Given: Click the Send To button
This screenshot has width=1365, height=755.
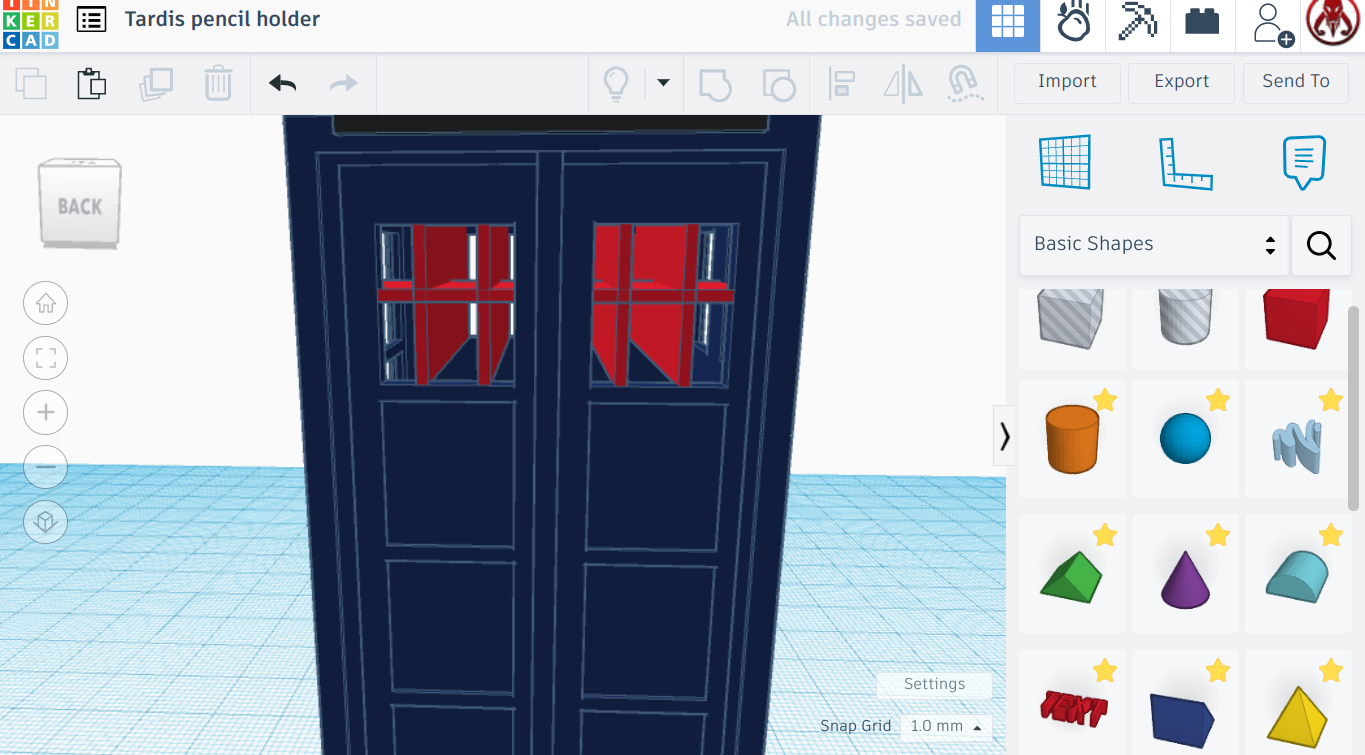Looking at the screenshot, I should pyautogui.click(x=1296, y=82).
